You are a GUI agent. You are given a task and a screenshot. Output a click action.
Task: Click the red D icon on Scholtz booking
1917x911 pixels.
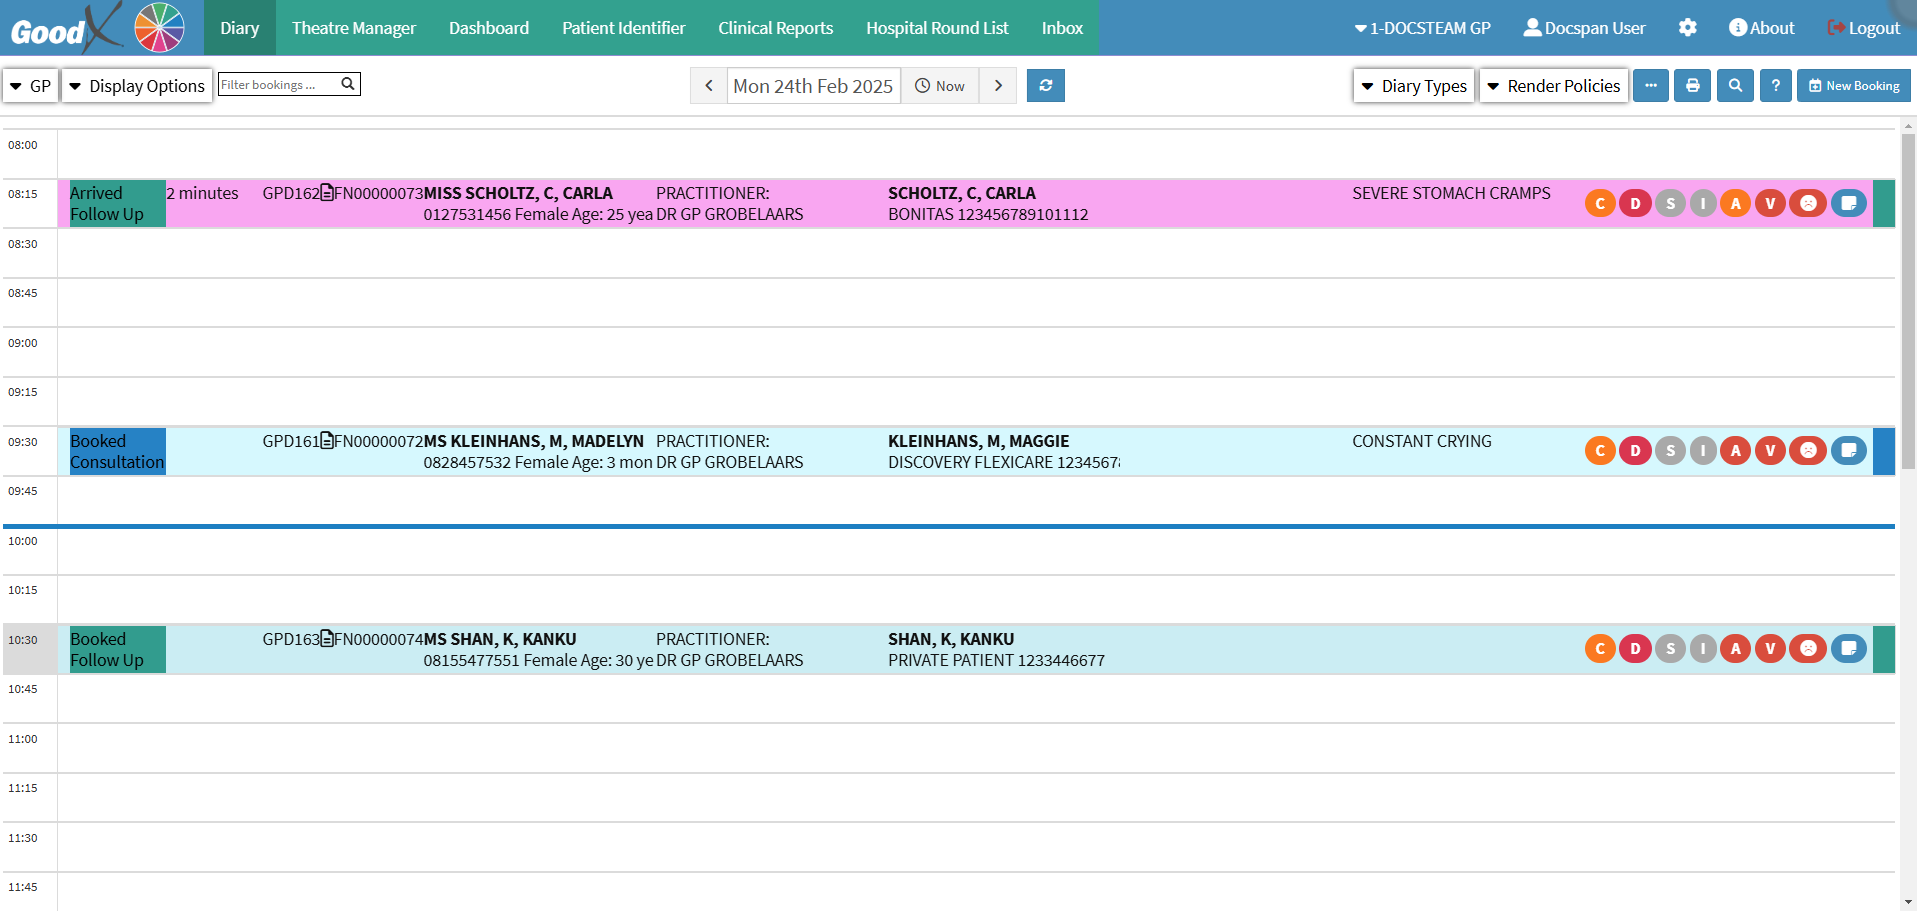pos(1635,203)
